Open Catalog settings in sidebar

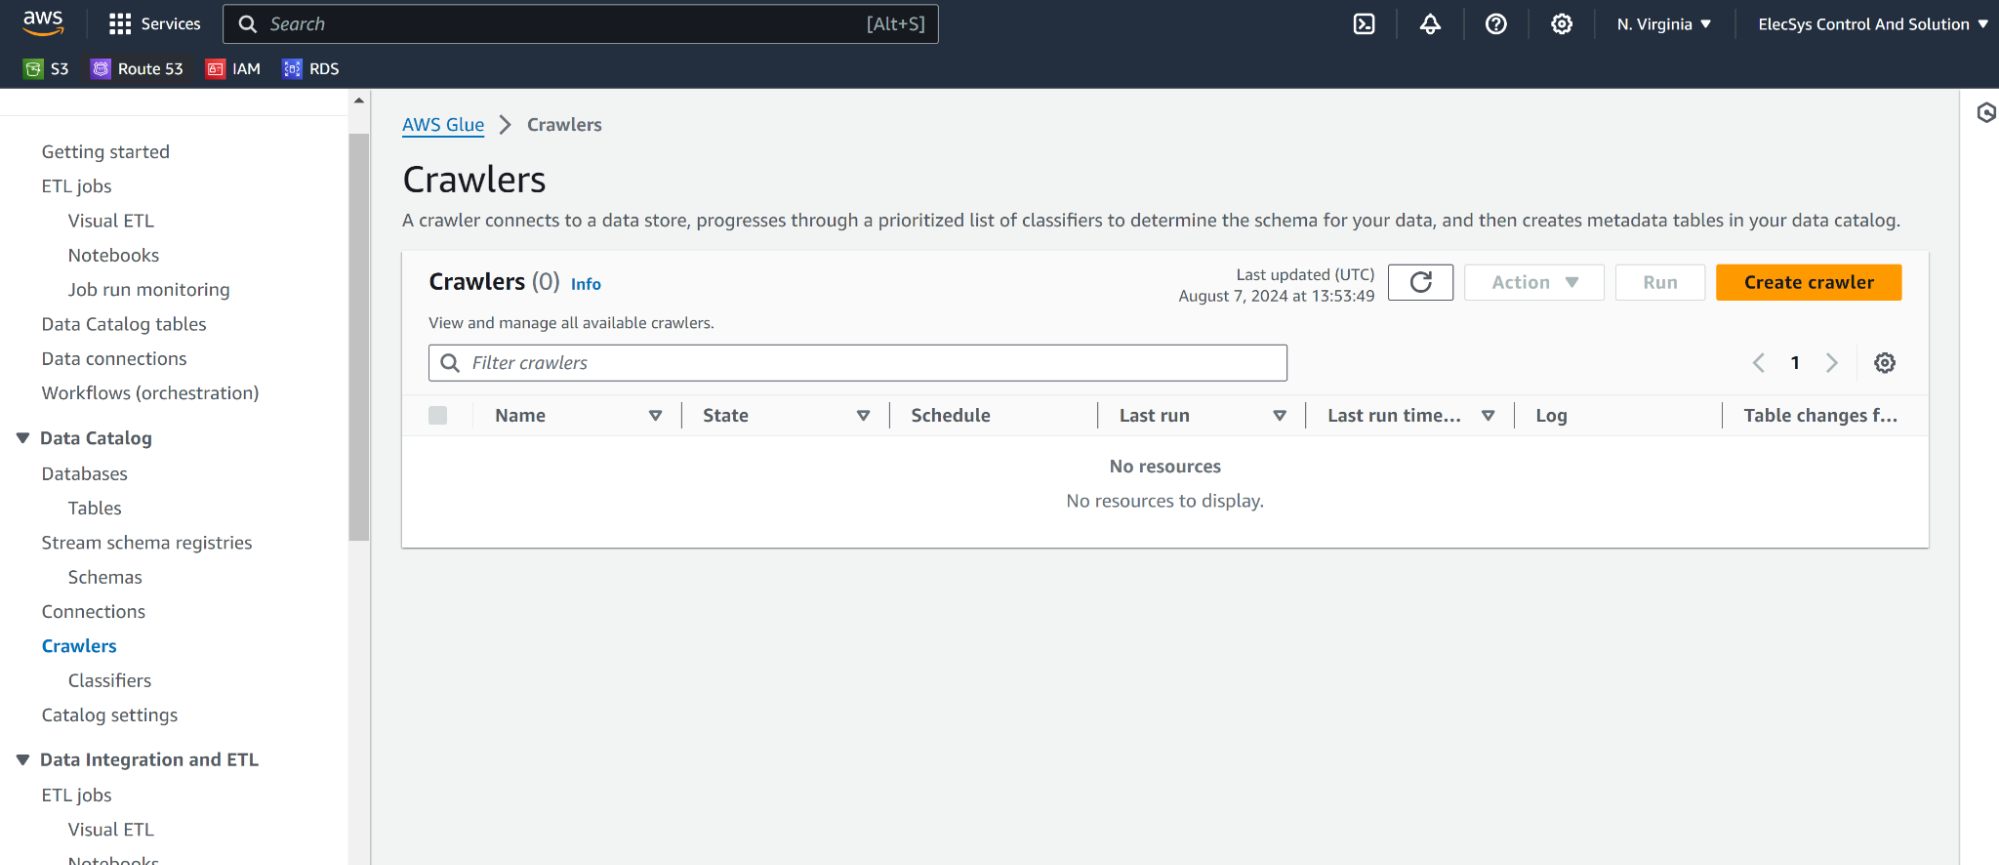tap(110, 715)
